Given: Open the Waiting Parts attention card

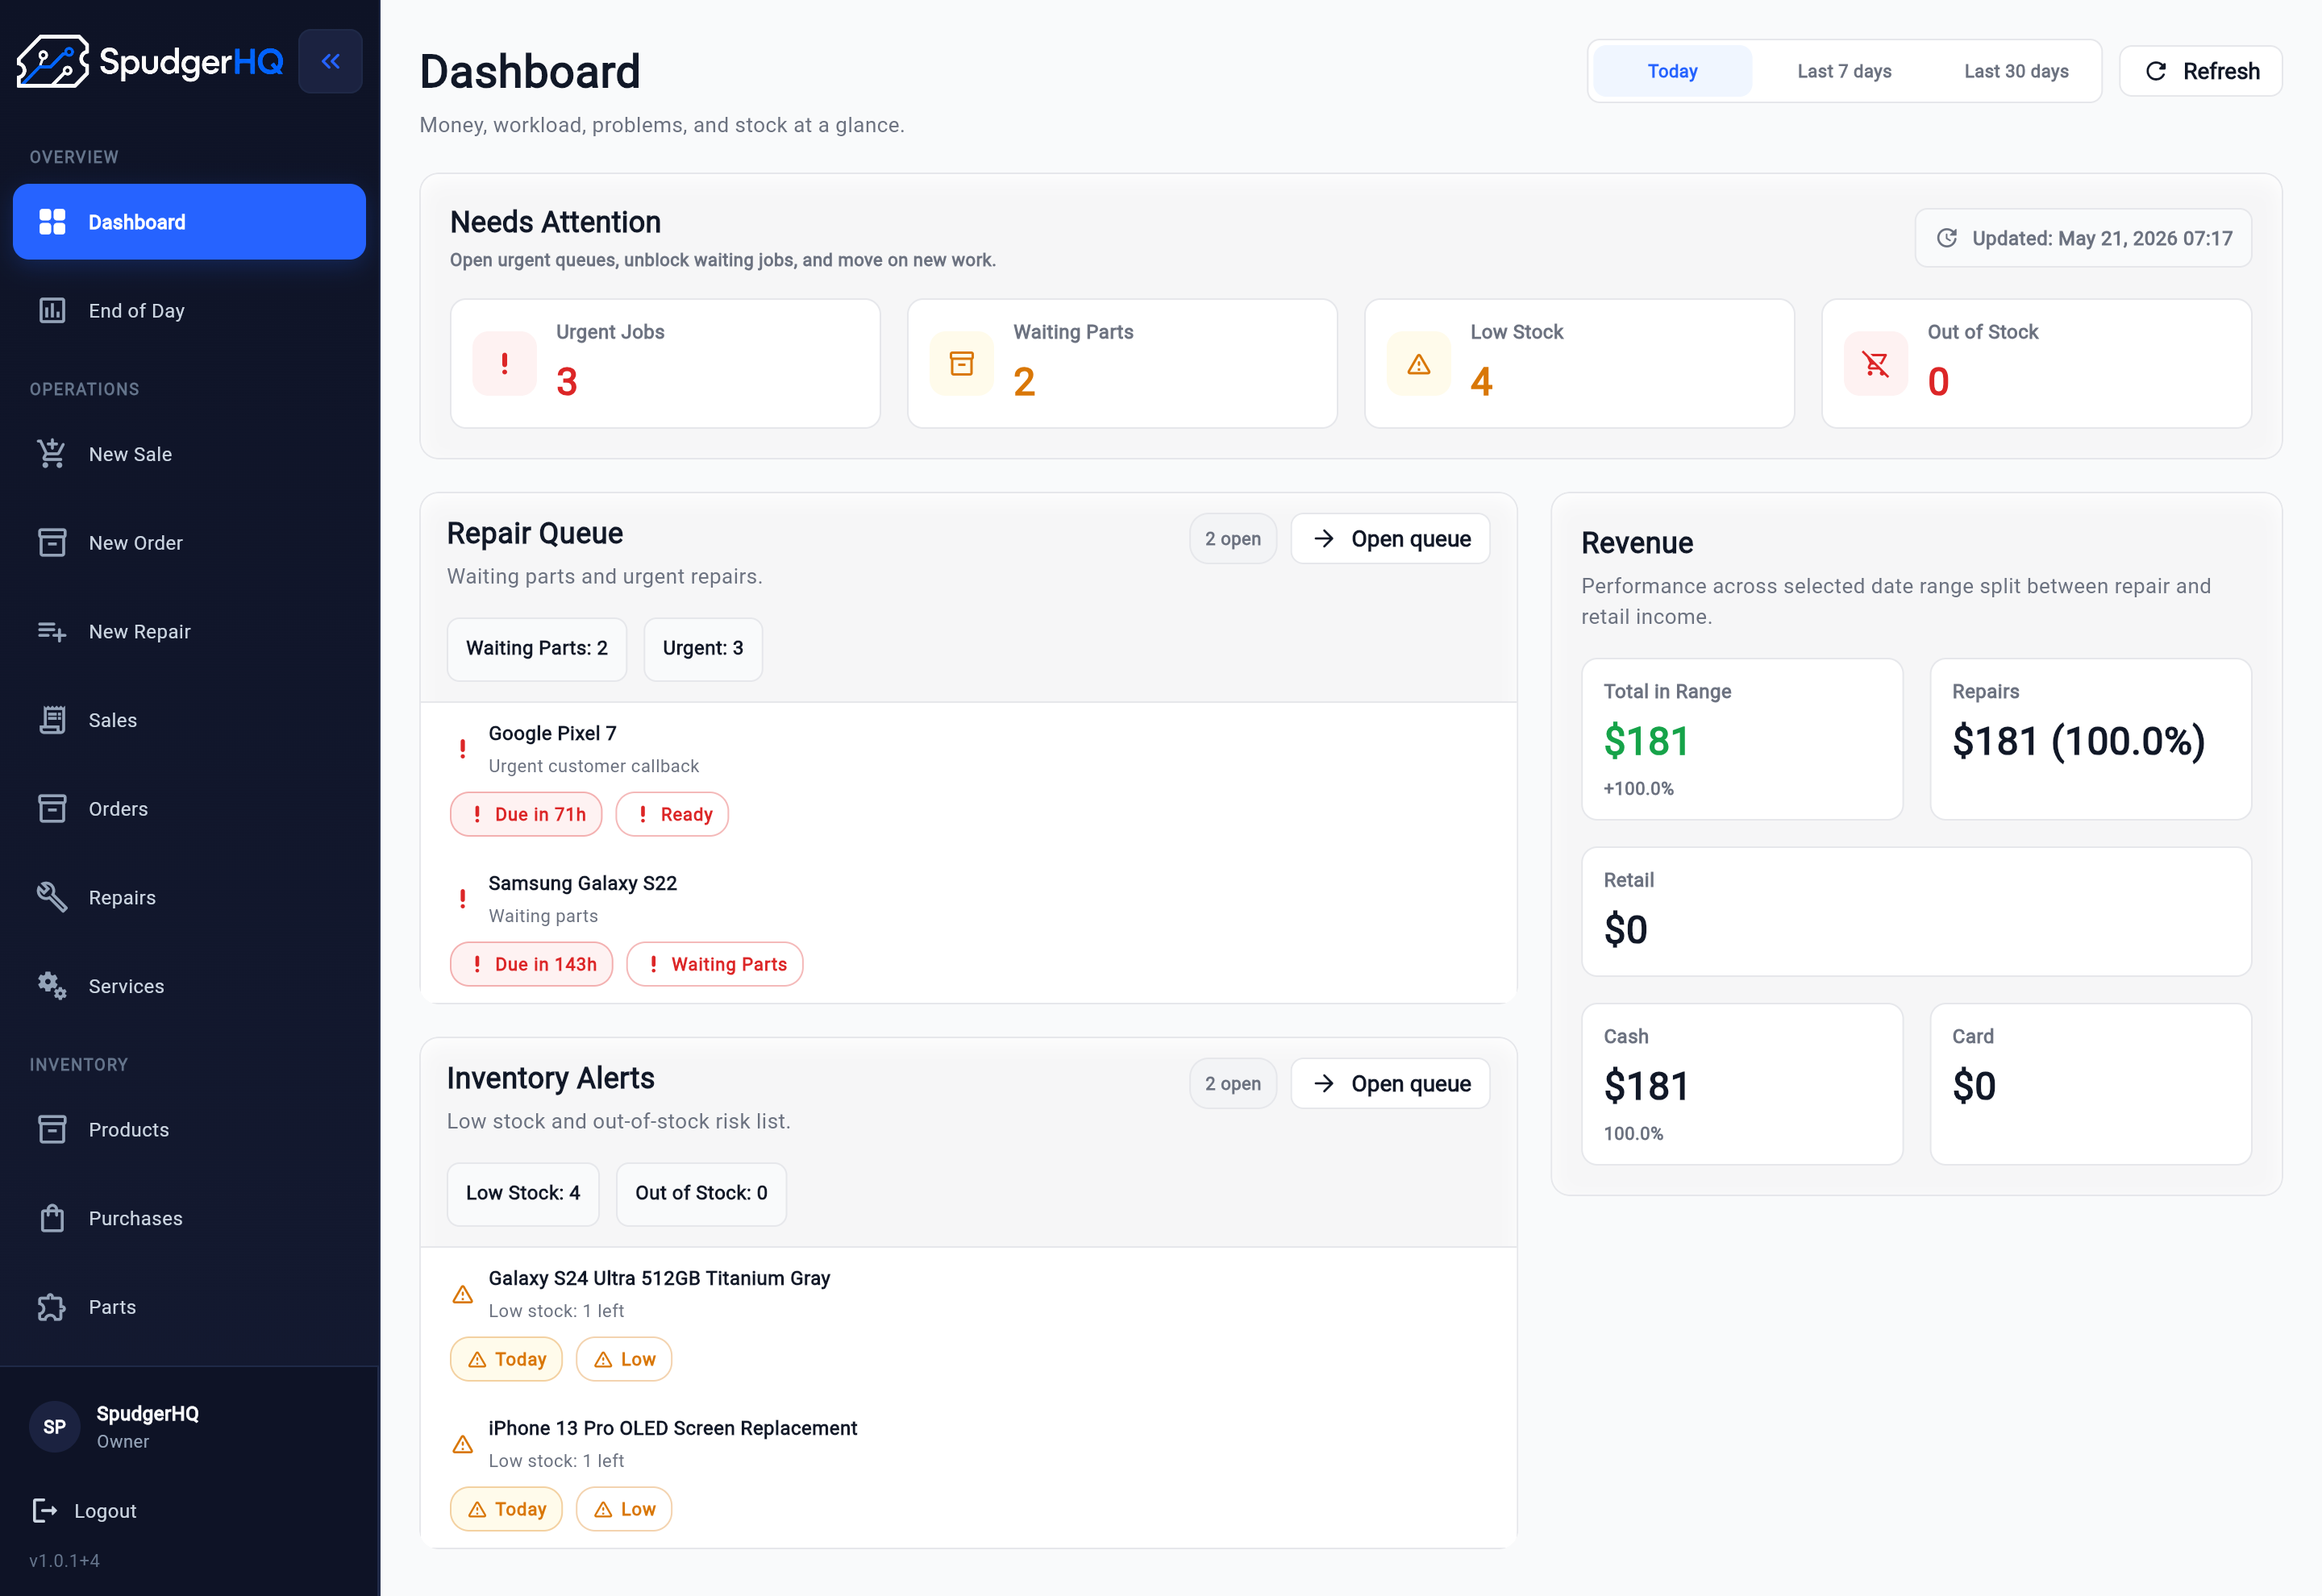Looking at the screenshot, I should coord(1122,364).
